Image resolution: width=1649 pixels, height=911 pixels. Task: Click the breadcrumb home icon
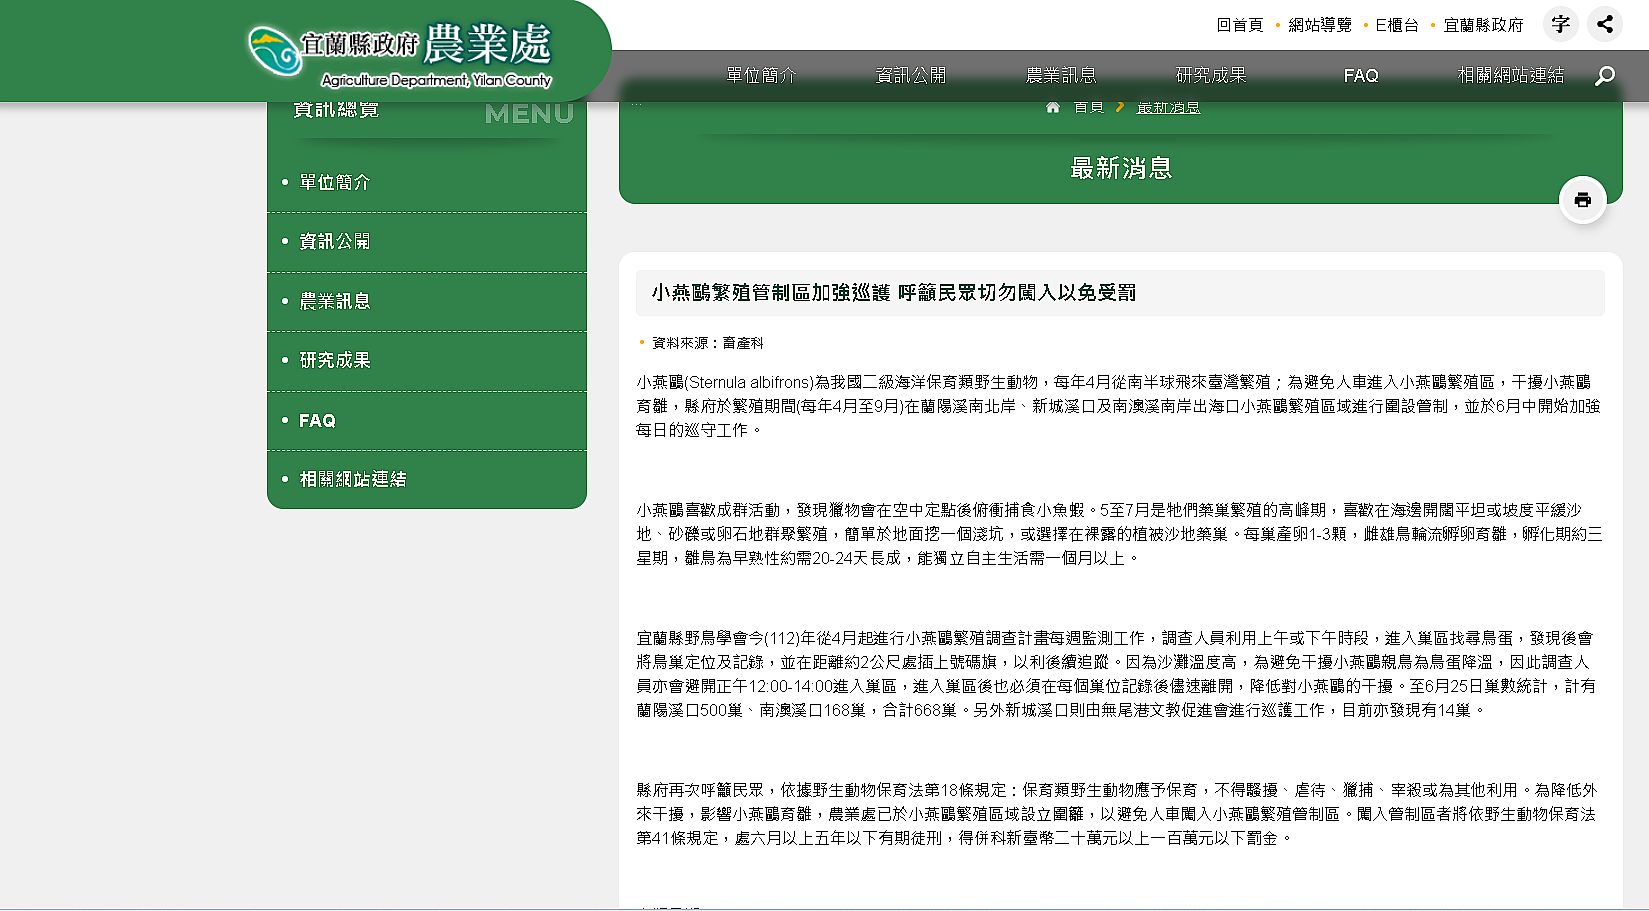click(1052, 108)
